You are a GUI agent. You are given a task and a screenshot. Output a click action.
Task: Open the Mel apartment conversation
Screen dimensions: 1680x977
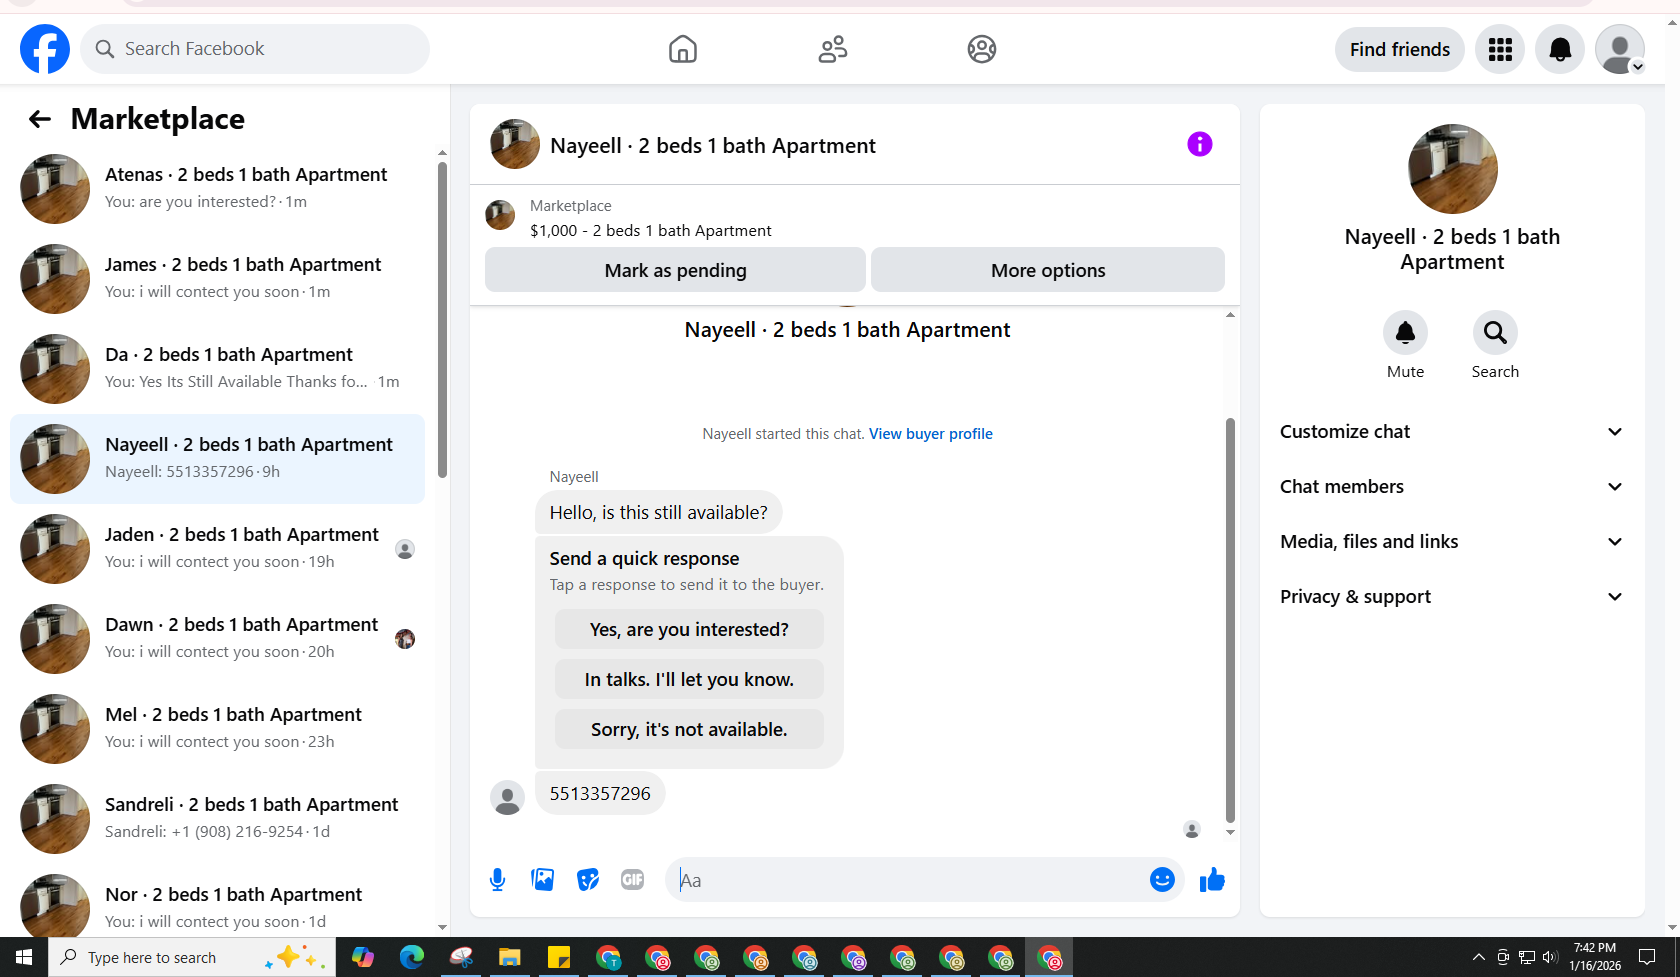(x=218, y=729)
